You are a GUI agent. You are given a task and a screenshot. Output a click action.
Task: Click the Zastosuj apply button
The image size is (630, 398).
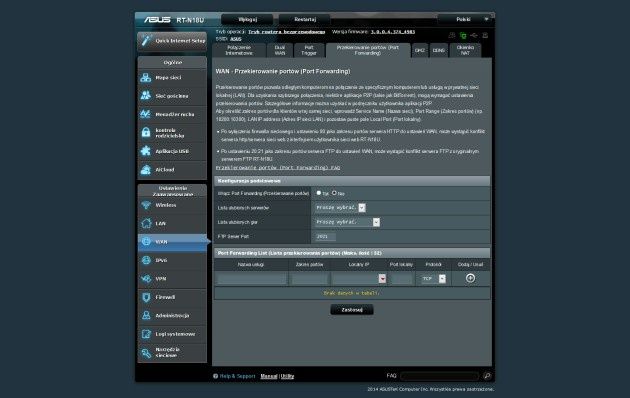[352, 310]
